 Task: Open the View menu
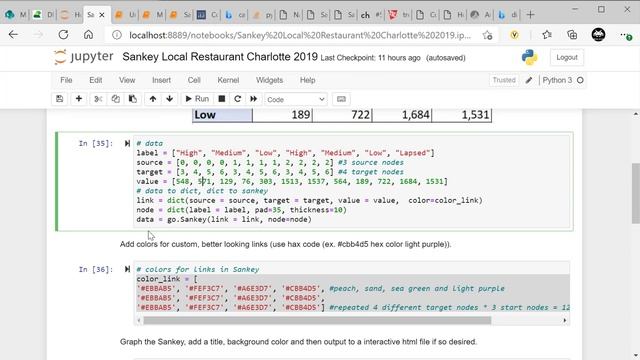(x=127, y=80)
